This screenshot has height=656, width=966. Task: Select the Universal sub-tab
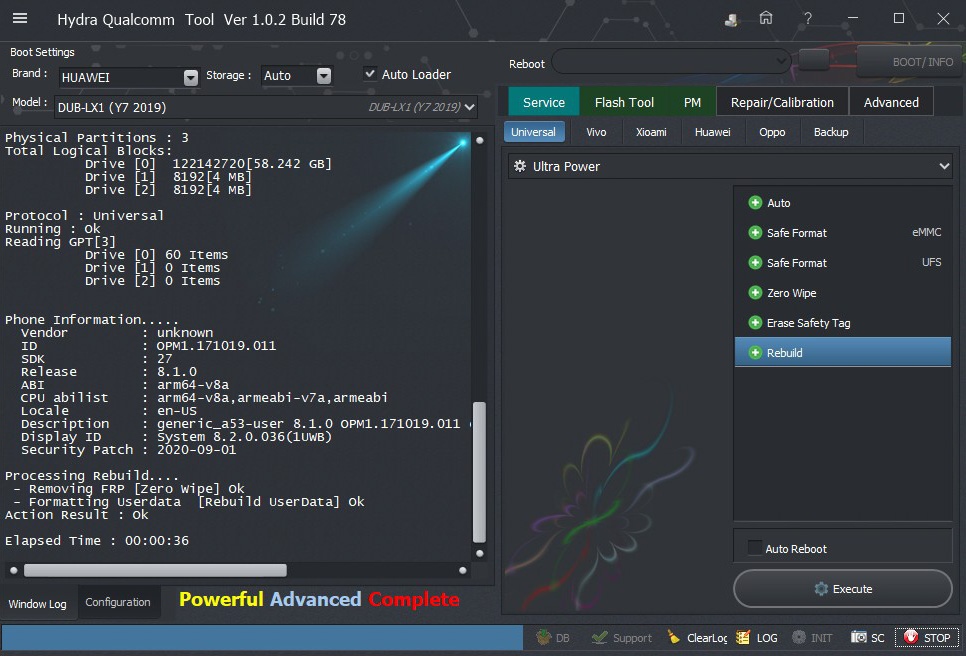click(534, 132)
